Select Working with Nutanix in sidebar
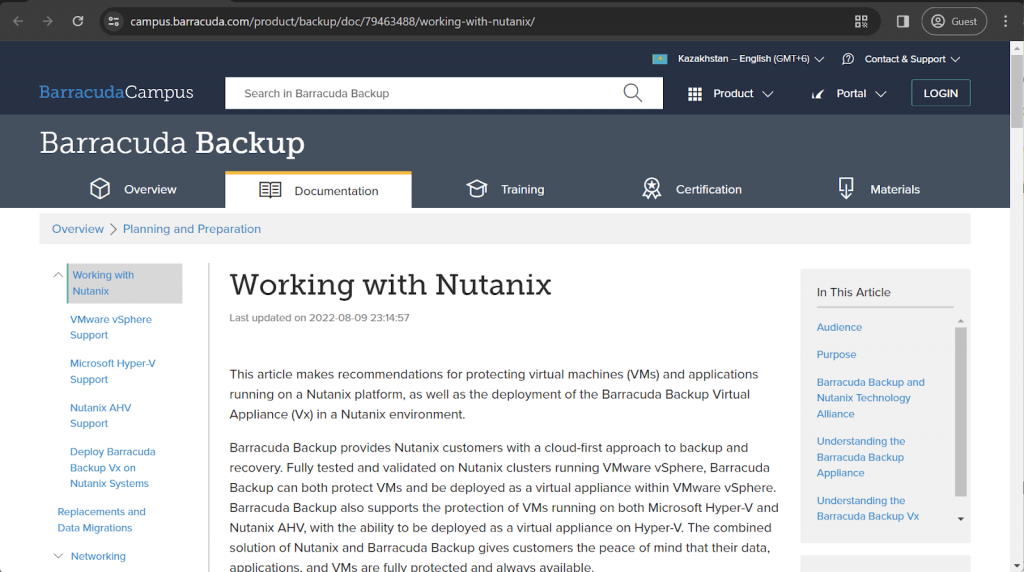The image size is (1024, 572). coord(125,283)
